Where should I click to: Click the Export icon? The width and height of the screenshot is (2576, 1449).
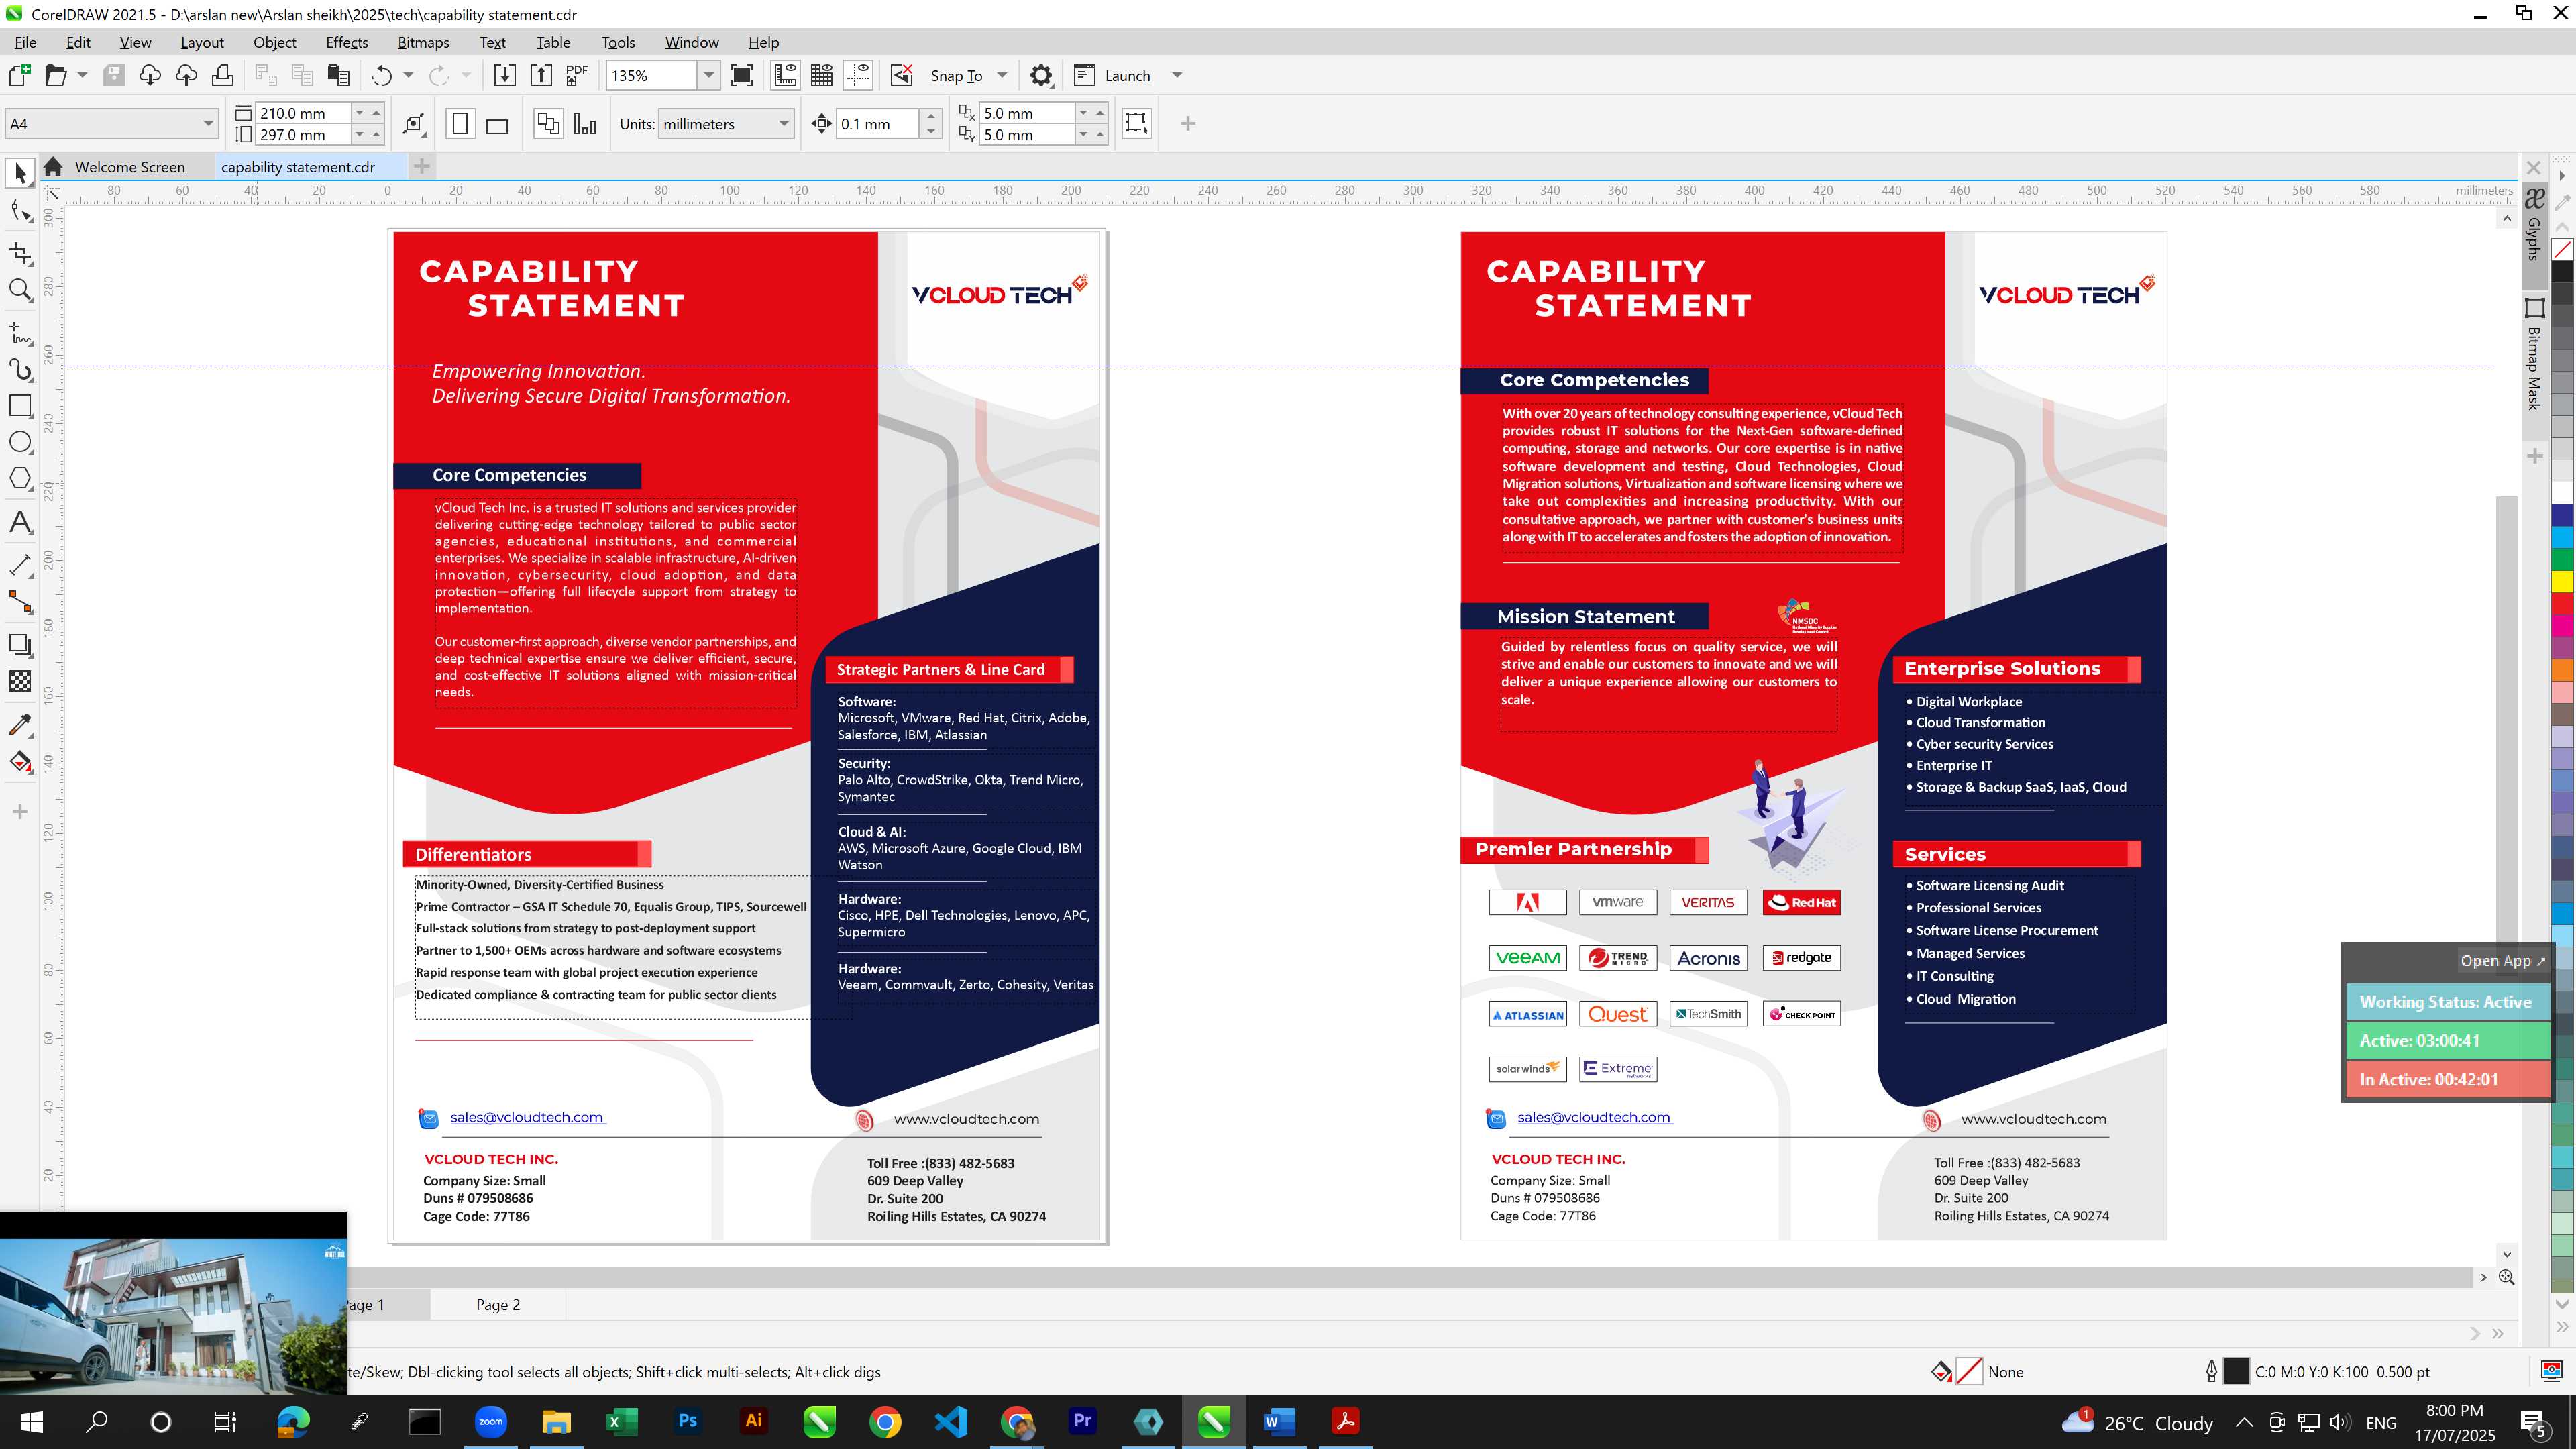point(541,75)
